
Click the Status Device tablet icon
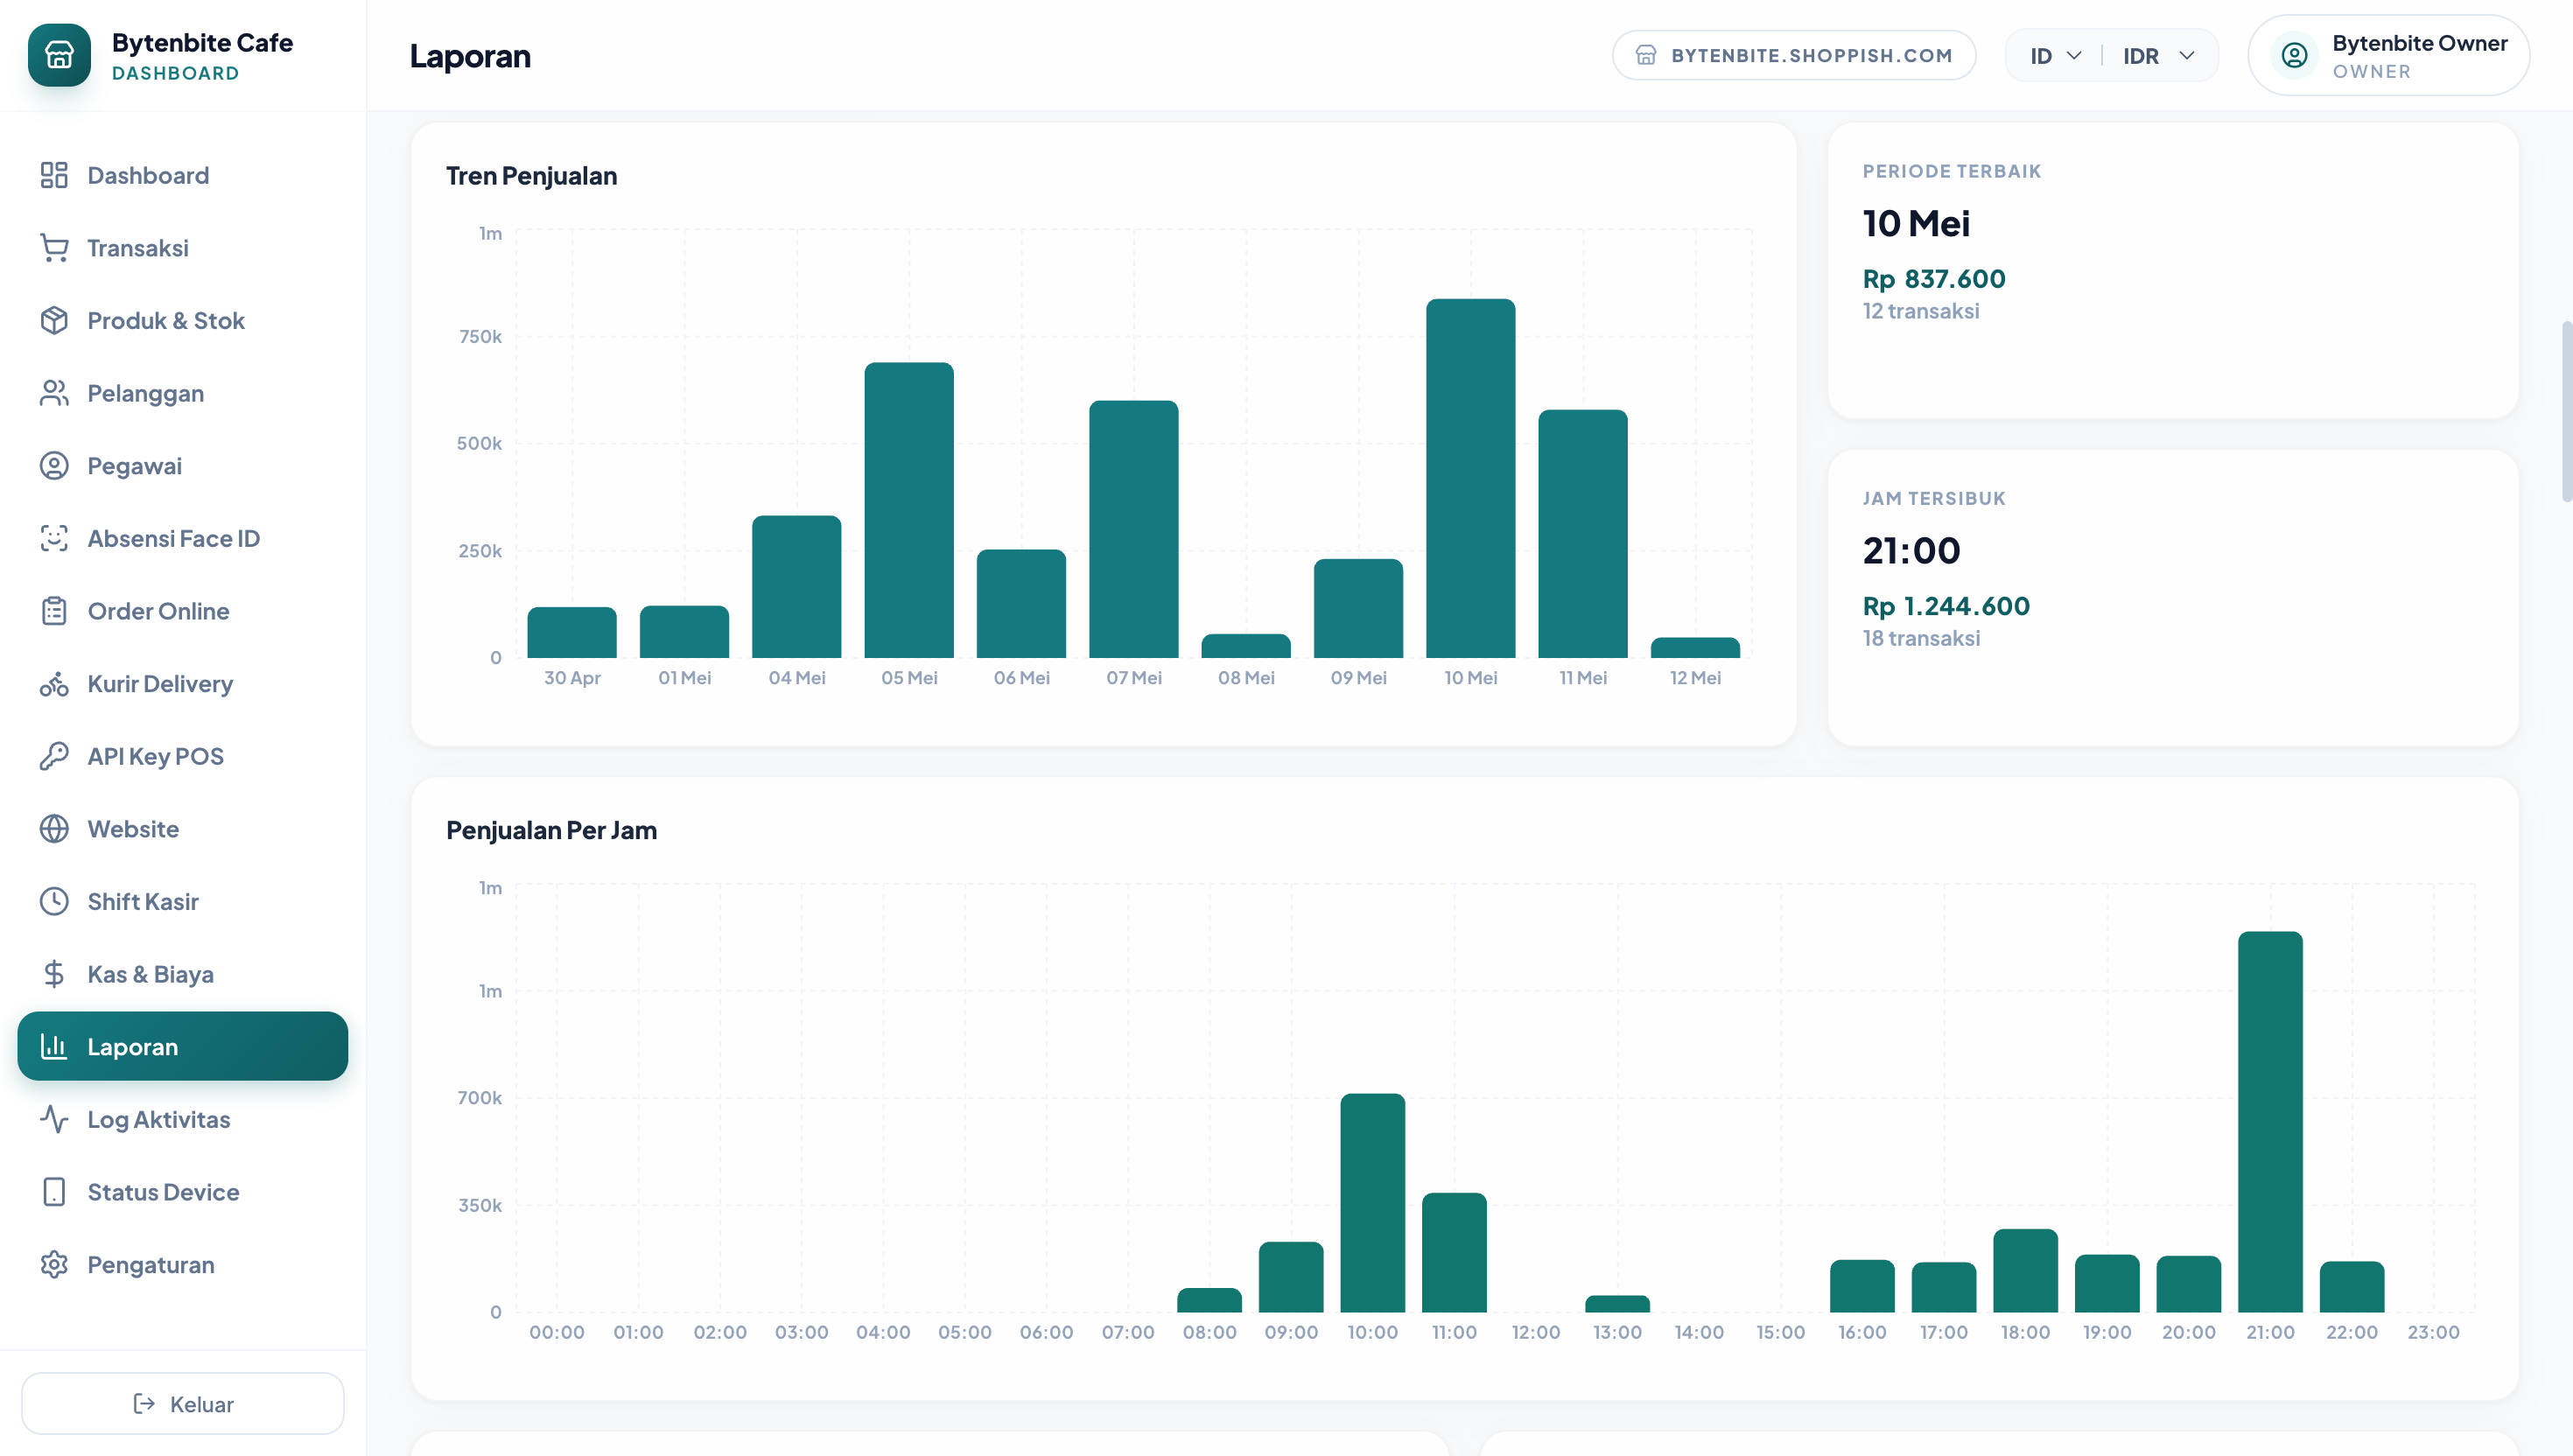pos(54,1192)
